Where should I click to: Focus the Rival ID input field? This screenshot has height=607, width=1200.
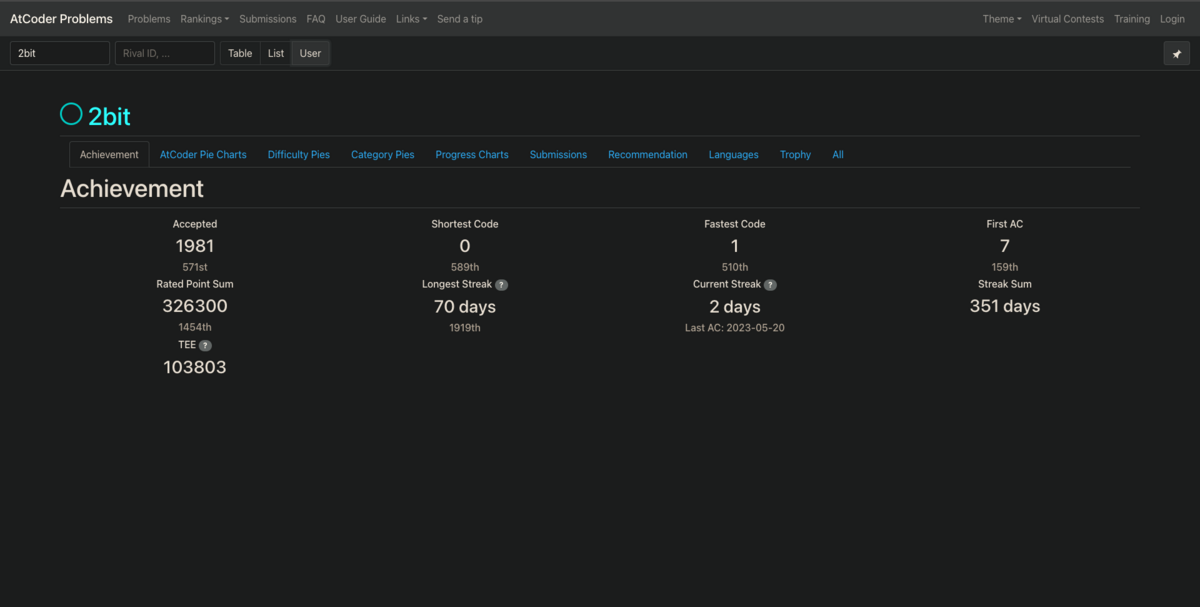(x=165, y=54)
